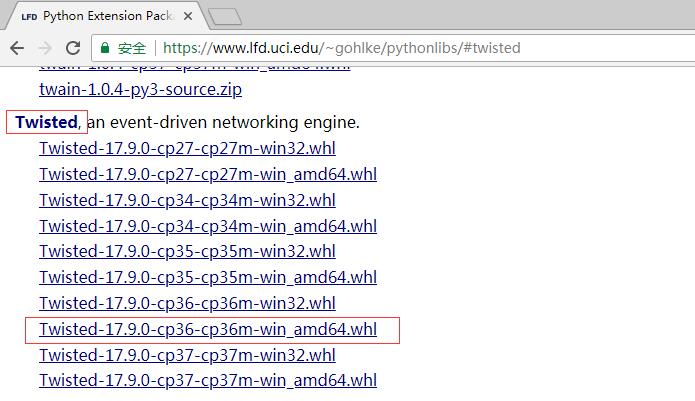Screen dimensions: 695x401
Task: Download twain-1.0.4-py3-source.zip
Action: (141, 90)
